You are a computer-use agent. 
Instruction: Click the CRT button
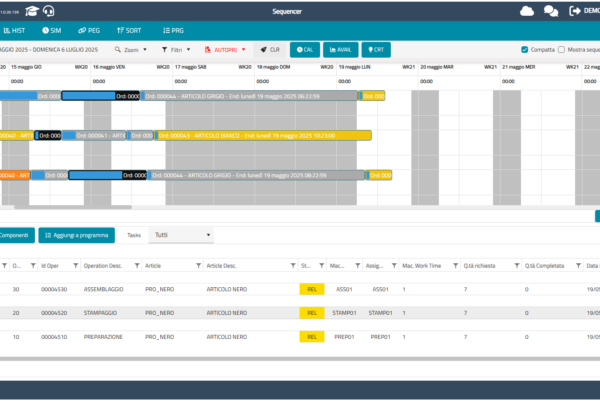click(x=376, y=50)
